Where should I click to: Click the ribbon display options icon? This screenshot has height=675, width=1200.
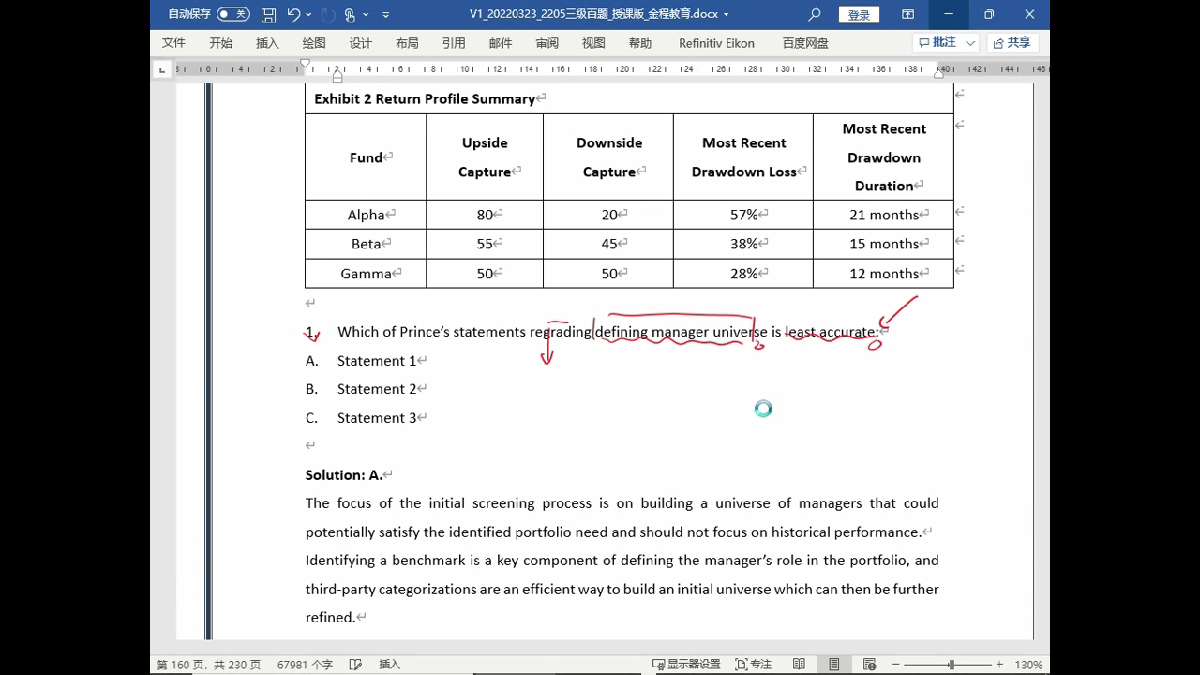[908, 15]
